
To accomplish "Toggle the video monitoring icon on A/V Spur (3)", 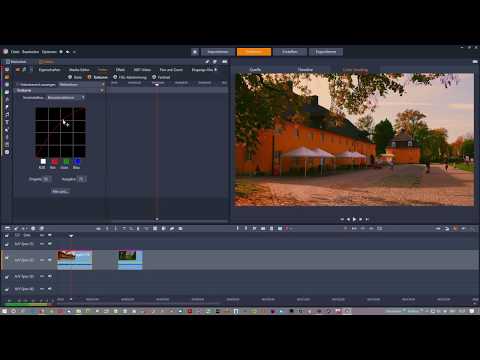I will (x=42, y=276).
